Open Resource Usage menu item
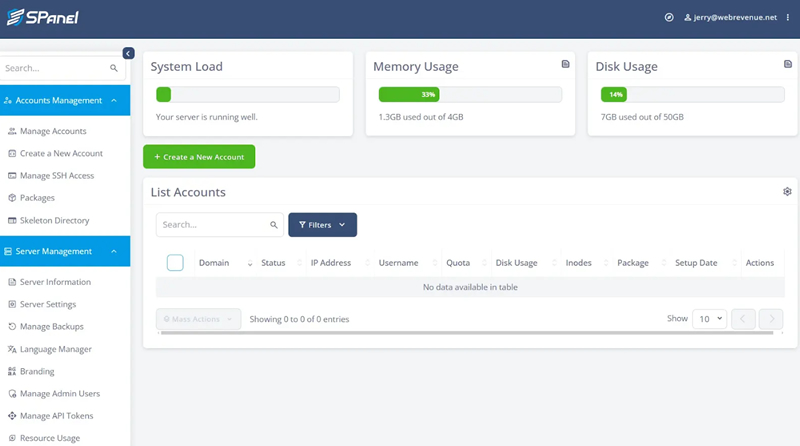This screenshot has width=800, height=446. coord(50,438)
